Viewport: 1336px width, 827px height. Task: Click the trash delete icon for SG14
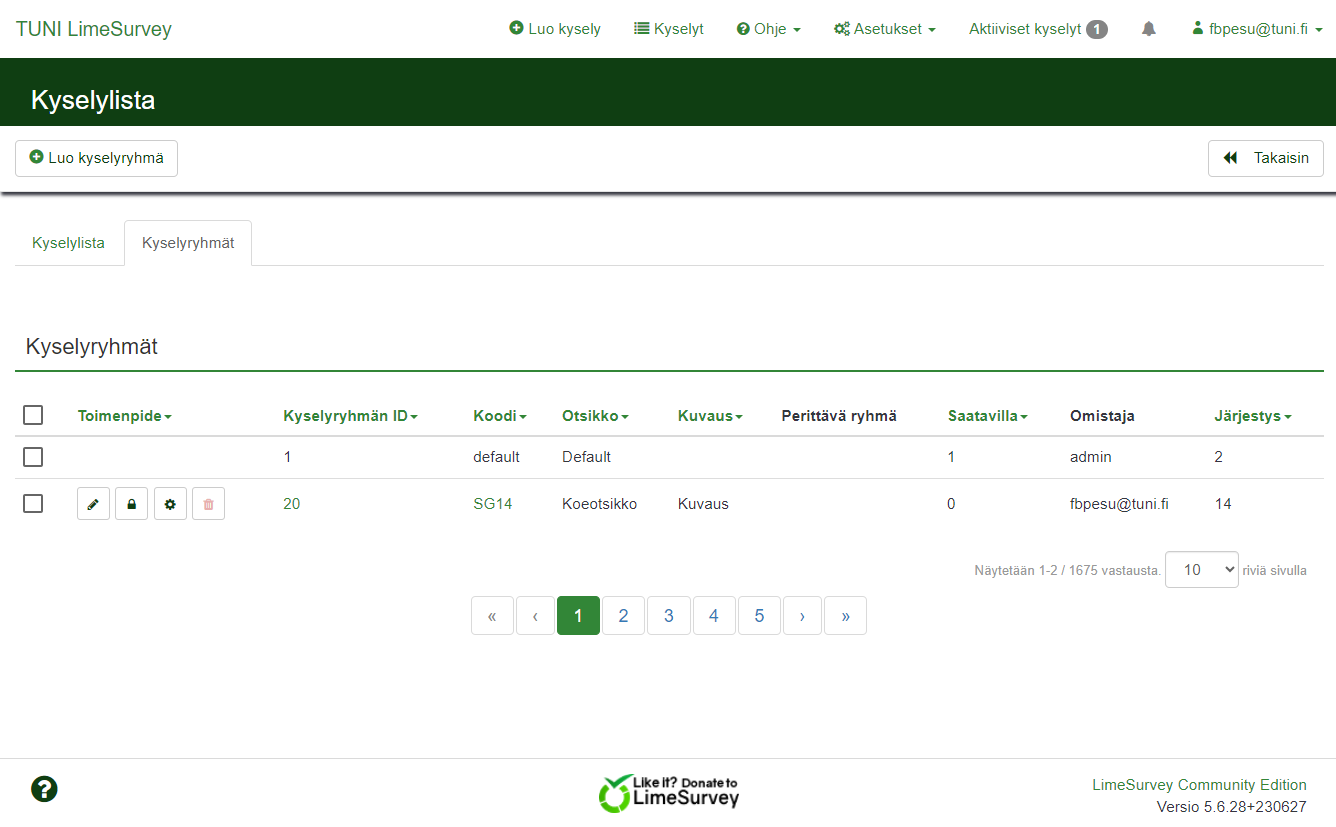point(208,504)
